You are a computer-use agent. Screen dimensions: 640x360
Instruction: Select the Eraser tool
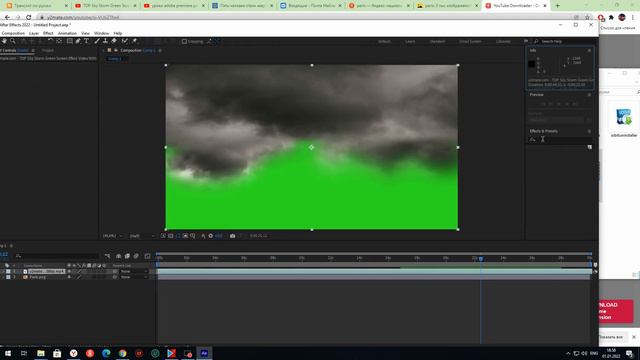[x=114, y=41]
